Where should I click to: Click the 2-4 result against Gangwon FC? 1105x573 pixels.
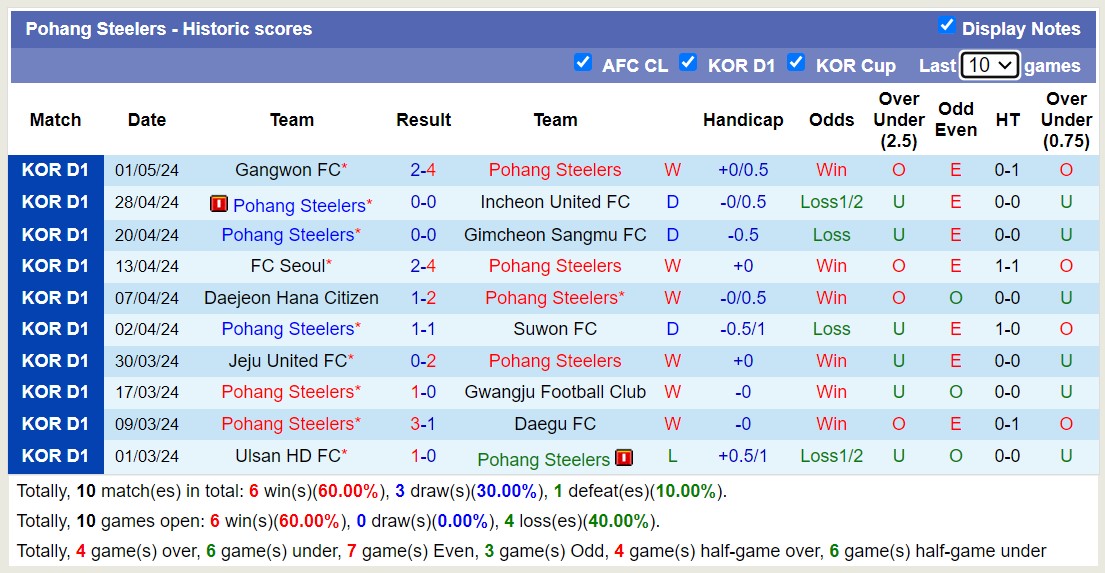(x=423, y=170)
